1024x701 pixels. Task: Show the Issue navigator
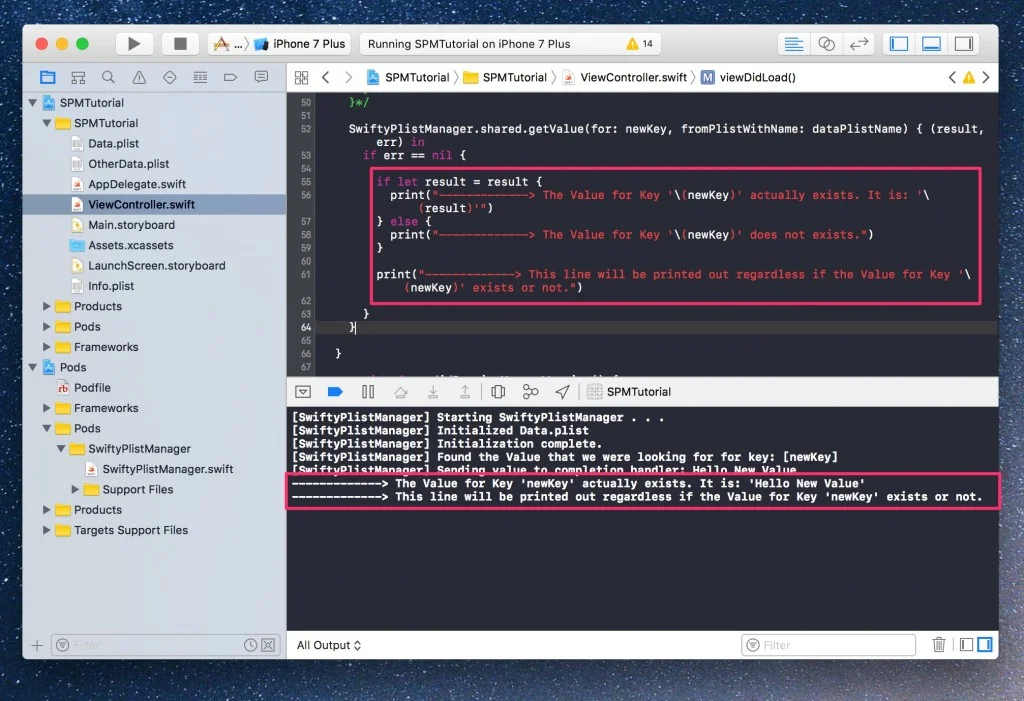point(139,77)
